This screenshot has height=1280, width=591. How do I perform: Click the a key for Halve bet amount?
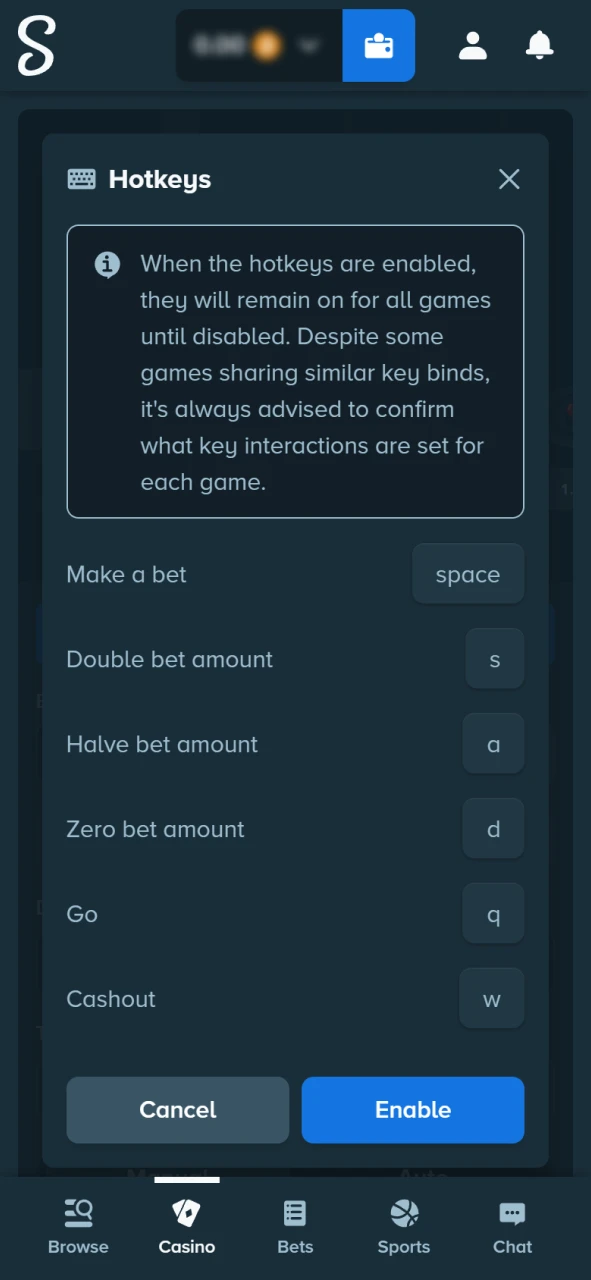(x=493, y=744)
